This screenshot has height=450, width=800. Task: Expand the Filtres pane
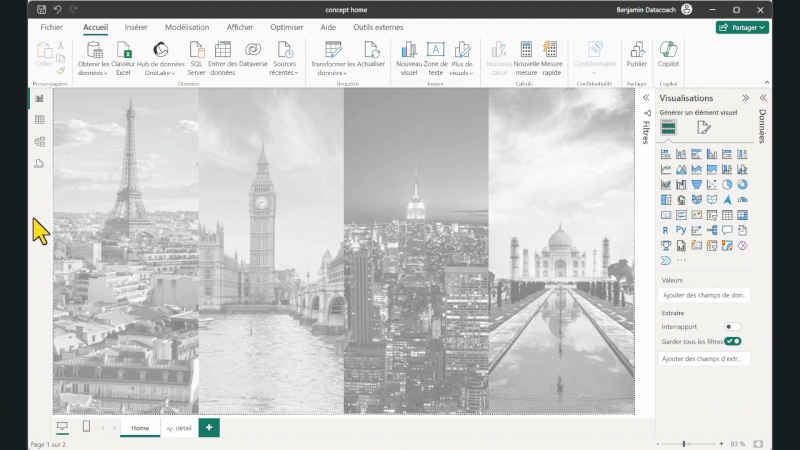[646, 98]
